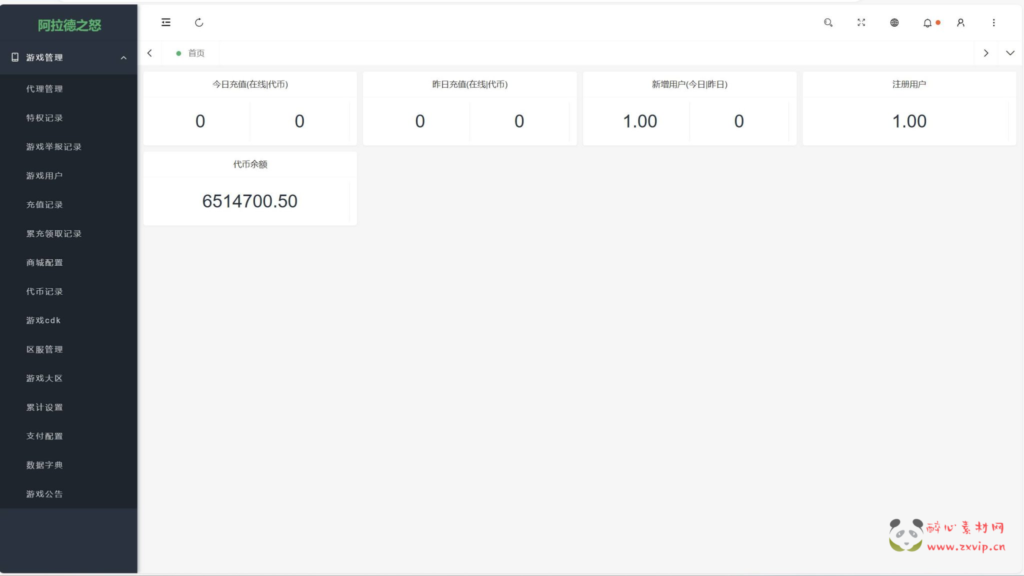The width and height of the screenshot is (1024, 576).
Task: Open the user profile icon
Action: coord(960,22)
